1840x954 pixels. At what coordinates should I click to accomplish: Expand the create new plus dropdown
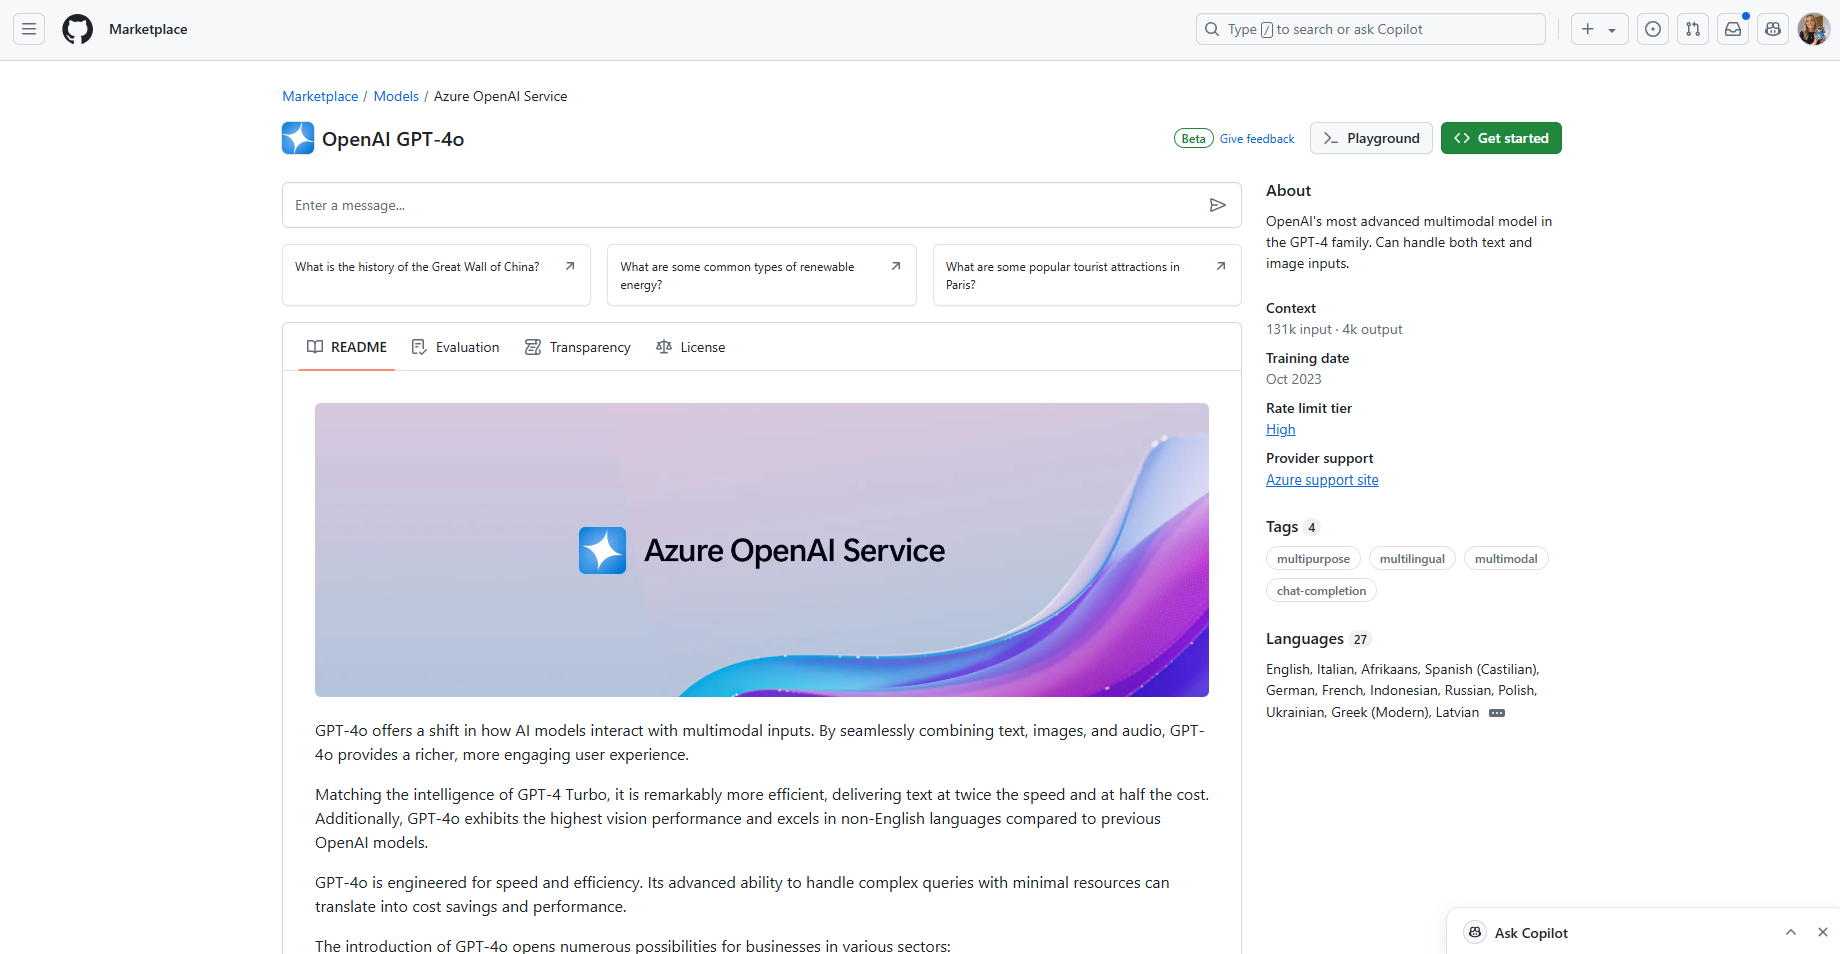pos(1599,29)
